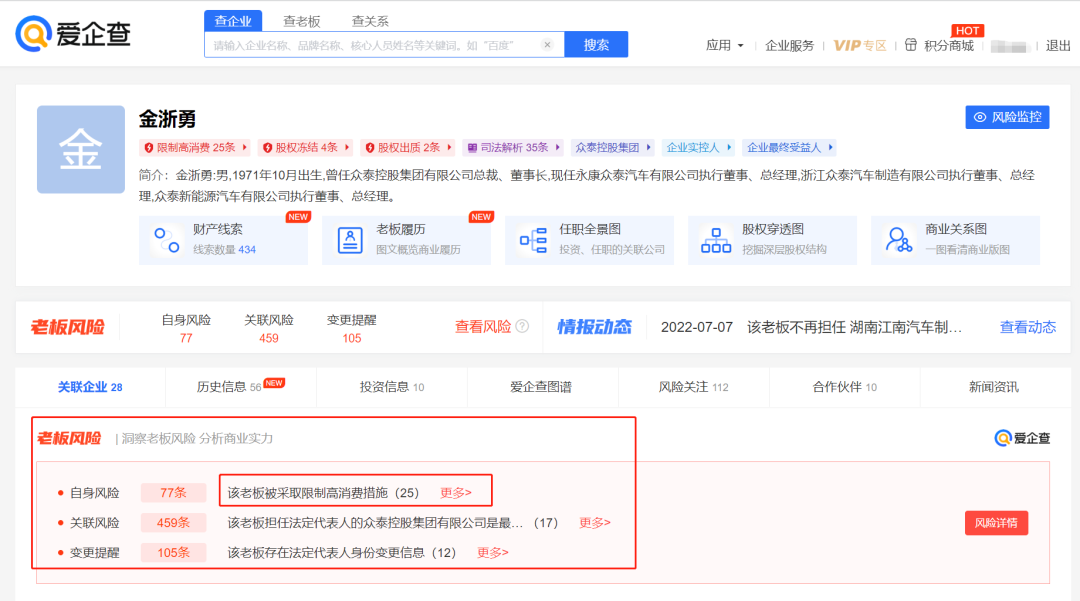Select 新闻资讯 tab
The height and width of the screenshot is (601, 1080).
click(x=993, y=387)
